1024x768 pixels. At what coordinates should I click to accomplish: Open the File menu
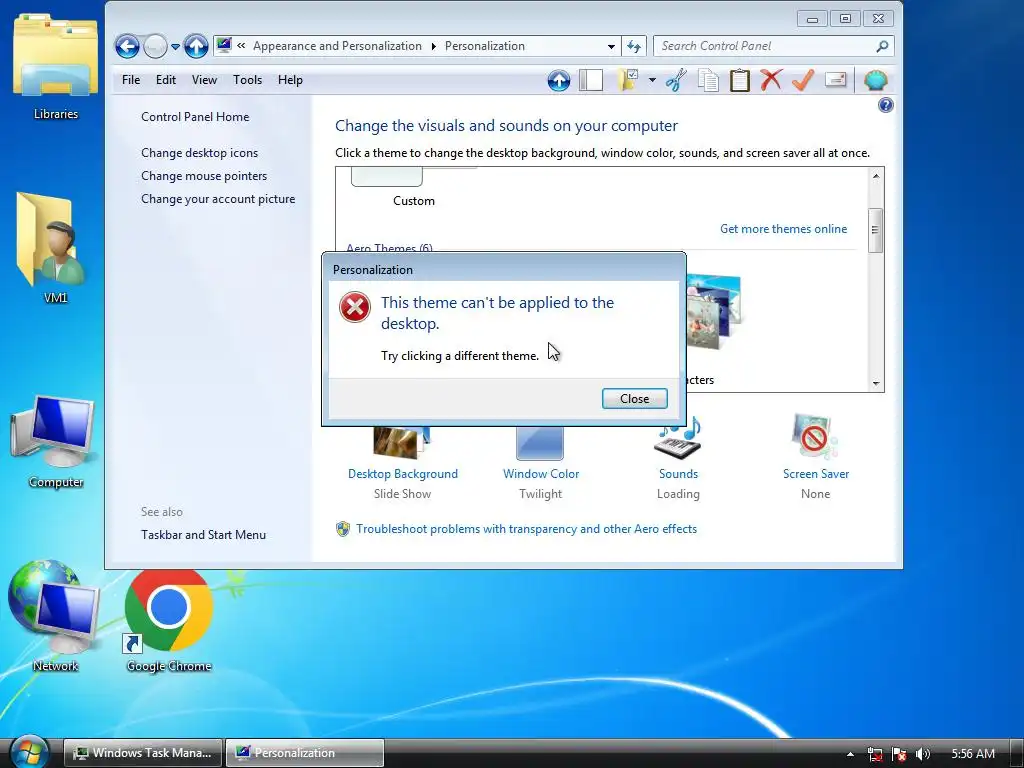tap(131, 80)
